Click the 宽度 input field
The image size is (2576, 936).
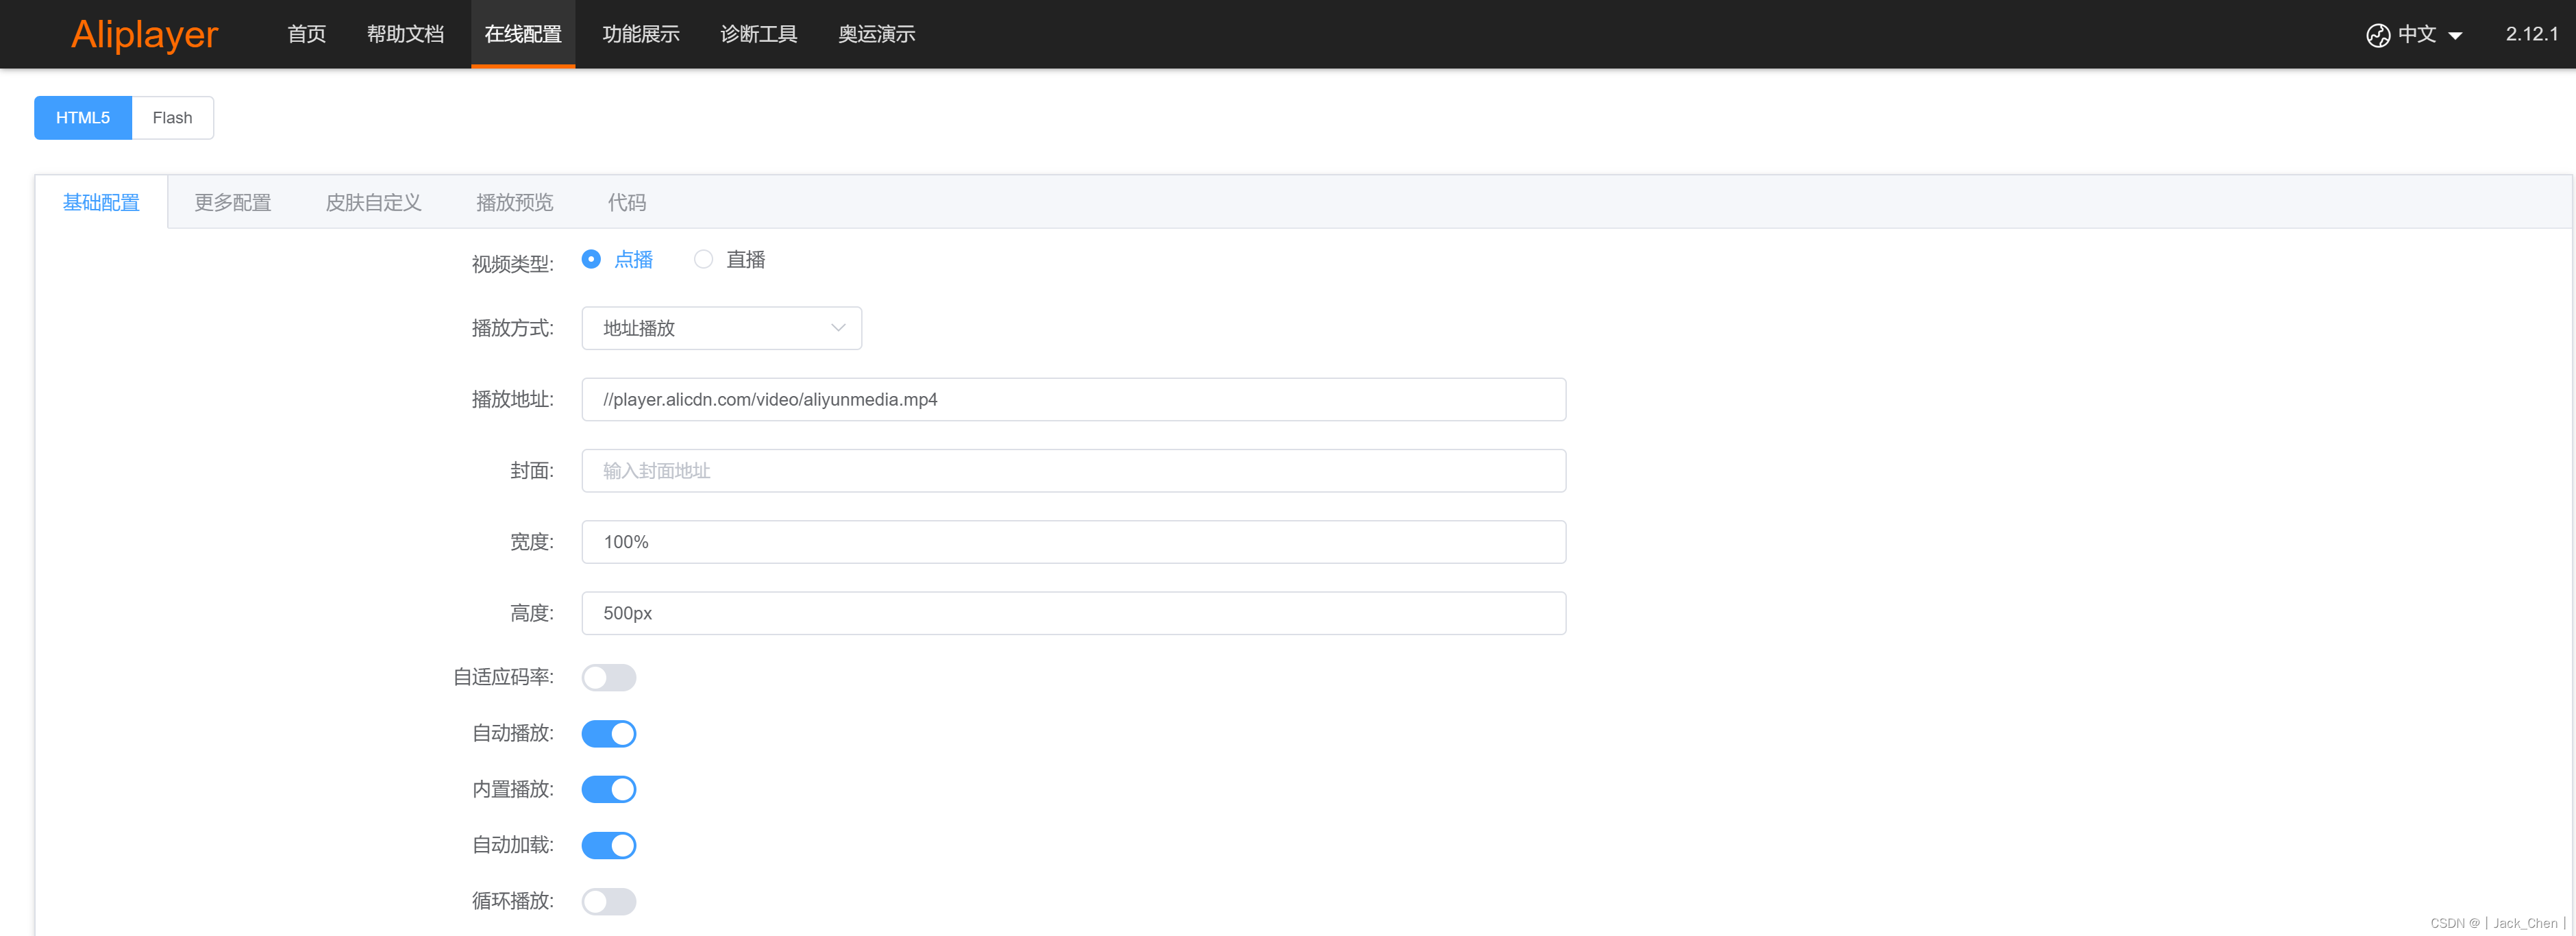pos(1074,542)
